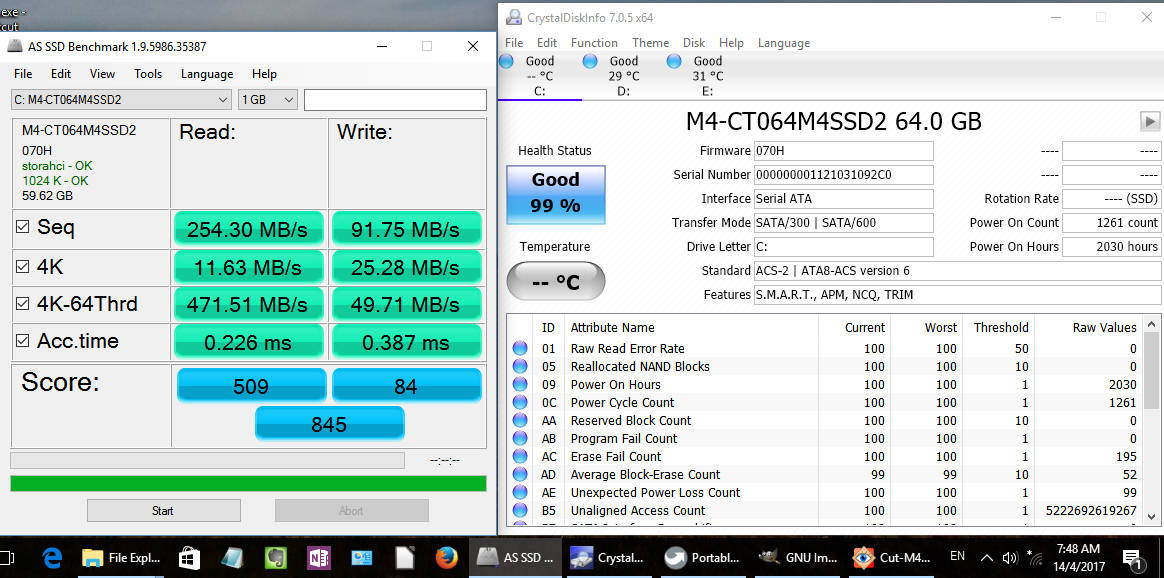Click scroll down arrow of SMART list
This screenshot has width=1164, height=578.
point(1151,516)
